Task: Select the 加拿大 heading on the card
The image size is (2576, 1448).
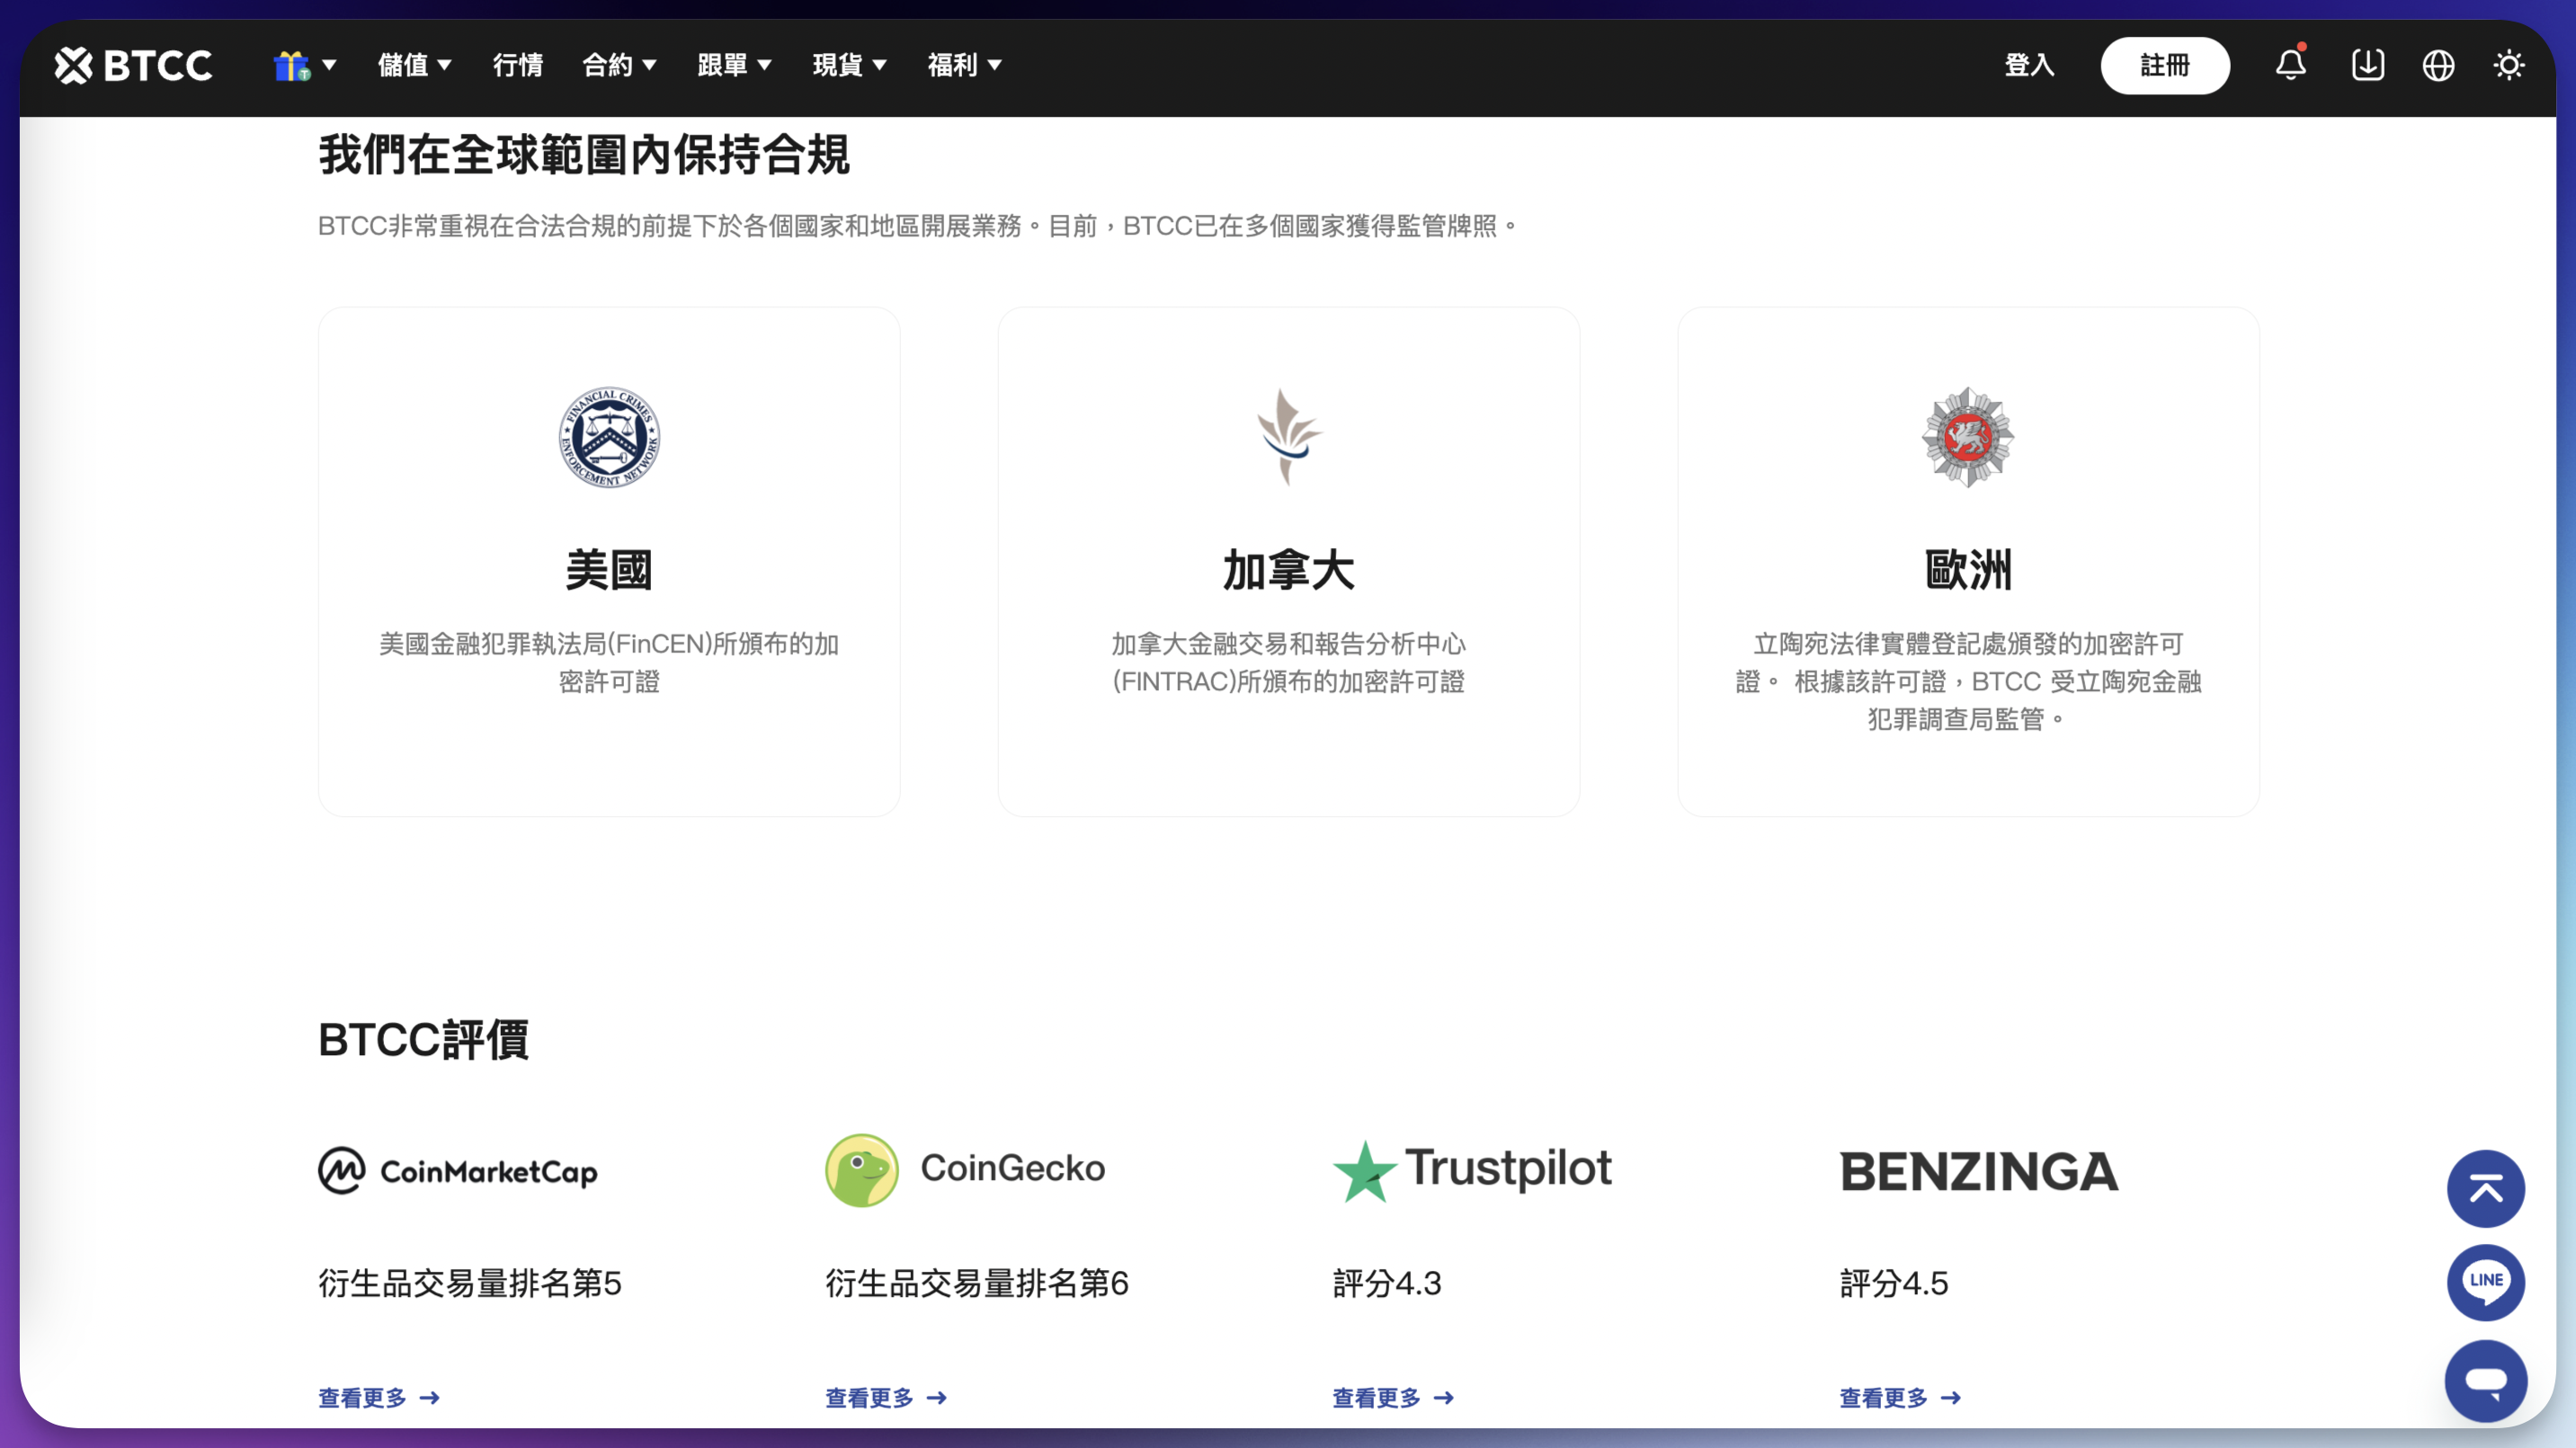Action: pyautogui.click(x=1288, y=570)
